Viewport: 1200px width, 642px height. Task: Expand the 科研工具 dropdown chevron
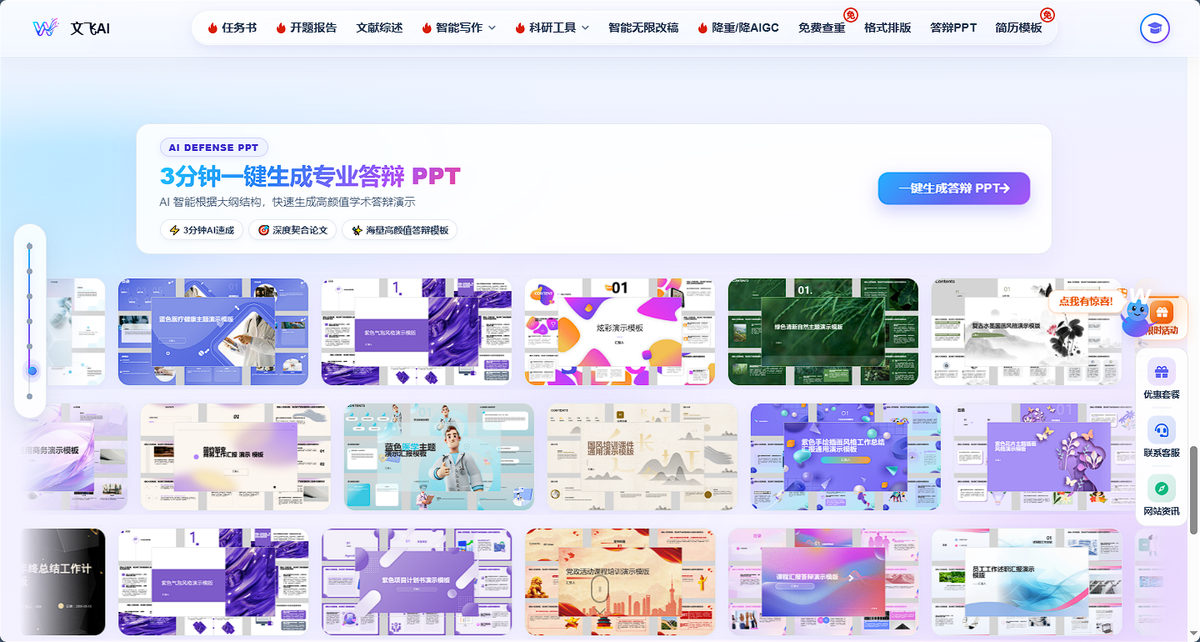pos(585,28)
